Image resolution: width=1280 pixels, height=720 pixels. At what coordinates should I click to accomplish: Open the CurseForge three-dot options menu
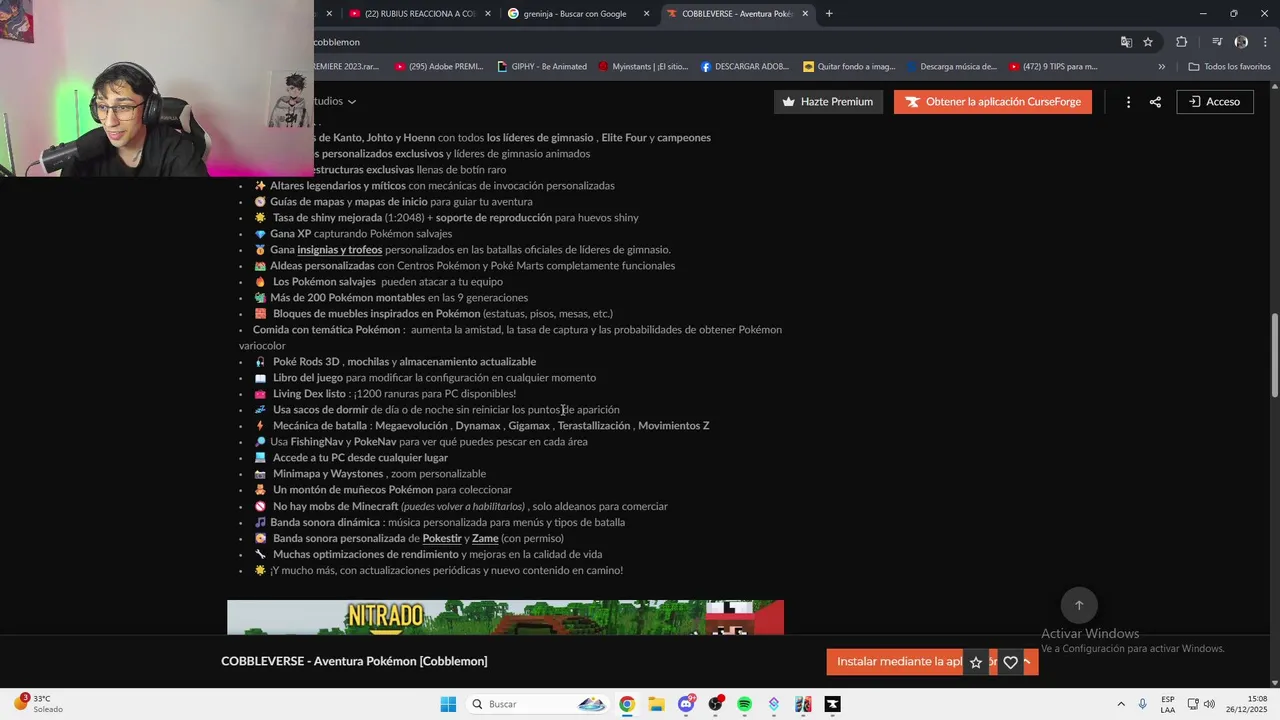click(x=1128, y=102)
